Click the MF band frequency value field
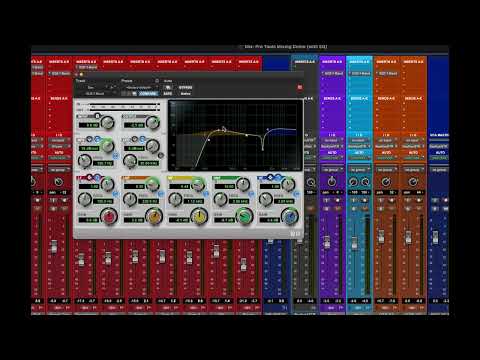 click(x=194, y=201)
